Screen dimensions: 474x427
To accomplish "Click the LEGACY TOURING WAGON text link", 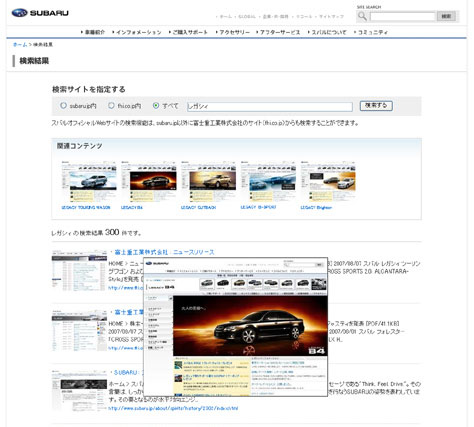I will [86, 207].
